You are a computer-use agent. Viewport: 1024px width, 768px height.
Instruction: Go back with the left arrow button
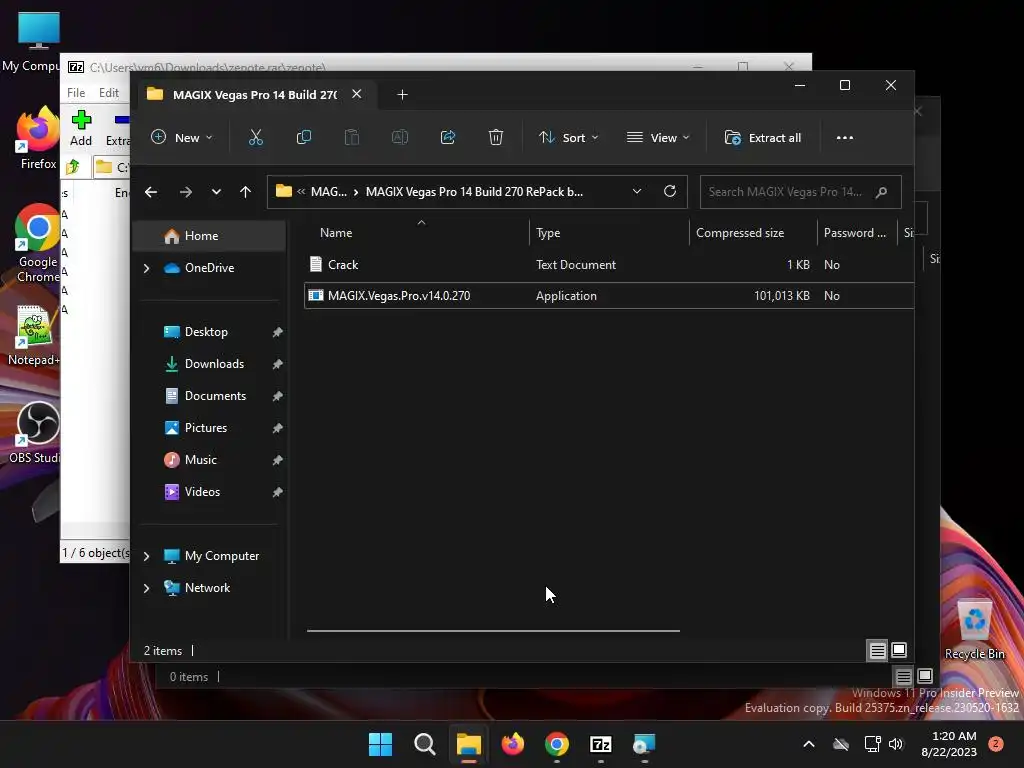(x=151, y=192)
